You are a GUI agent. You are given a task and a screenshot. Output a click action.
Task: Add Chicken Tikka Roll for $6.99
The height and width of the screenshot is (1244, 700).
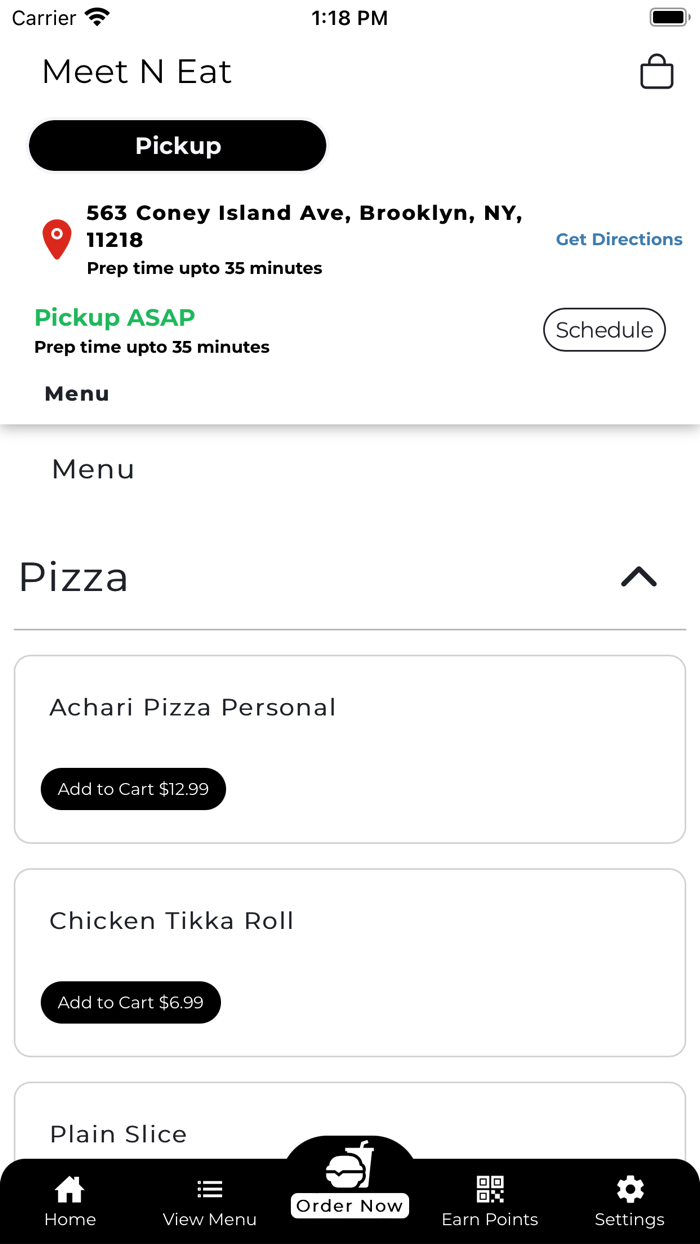pyautogui.click(x=131, y=1002)
